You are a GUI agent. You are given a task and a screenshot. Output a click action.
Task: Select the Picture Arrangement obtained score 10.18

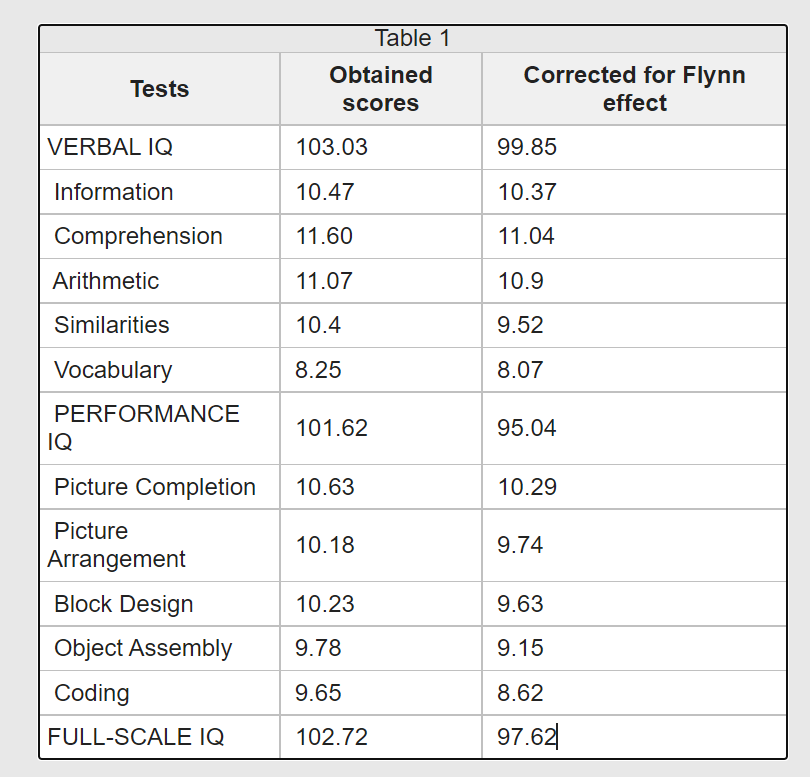[324, 545]
